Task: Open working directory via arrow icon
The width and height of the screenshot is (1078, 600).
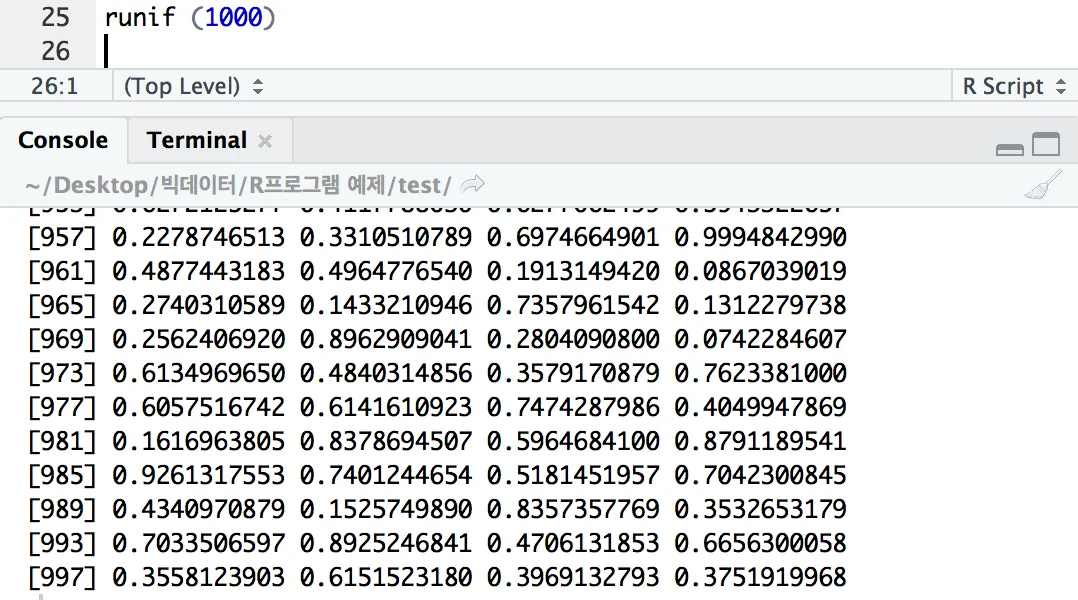Action: click(x=472, y=184)
